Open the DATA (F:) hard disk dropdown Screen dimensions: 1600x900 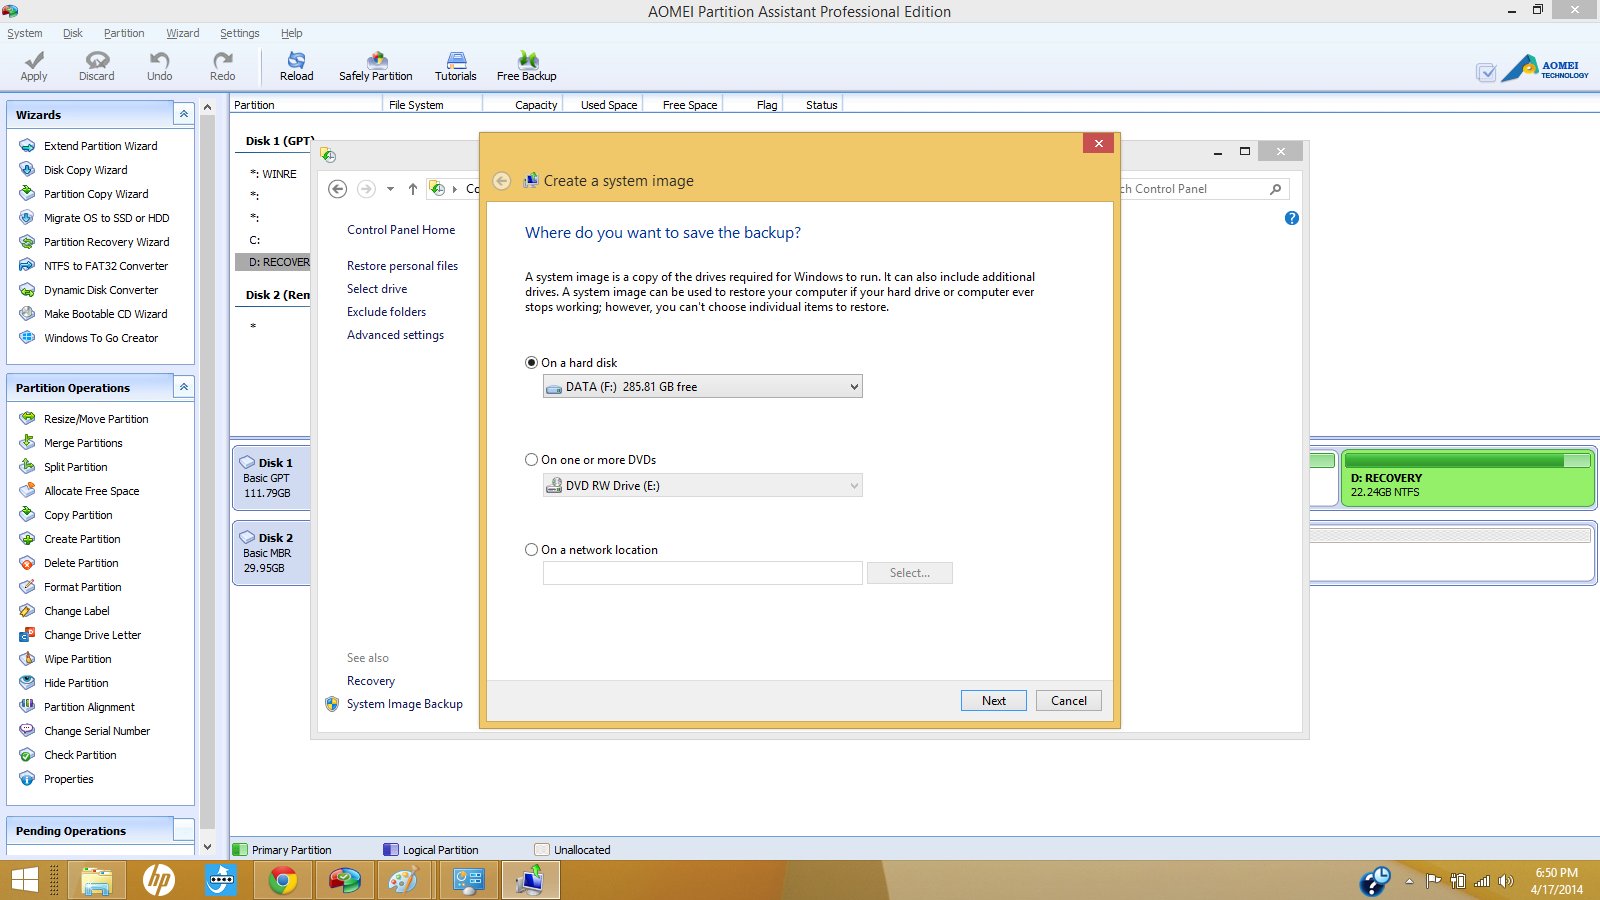(702, 387)
